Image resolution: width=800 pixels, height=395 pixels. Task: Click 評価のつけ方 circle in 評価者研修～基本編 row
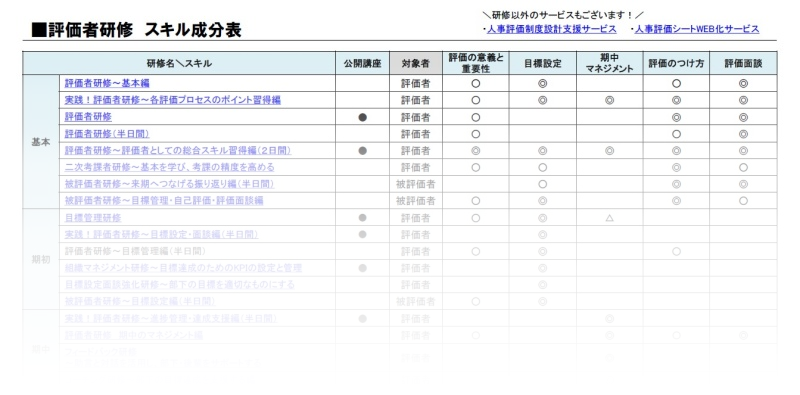click(676, 84)
